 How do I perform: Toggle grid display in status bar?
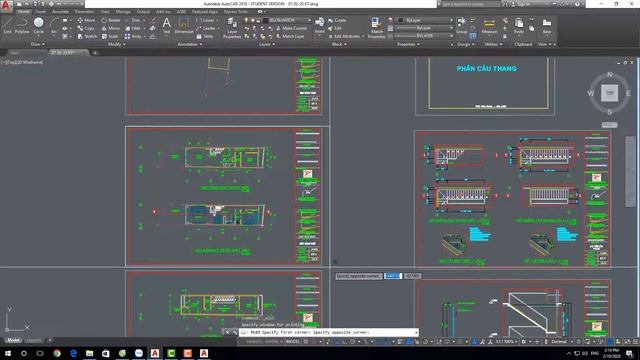point(306,342)
